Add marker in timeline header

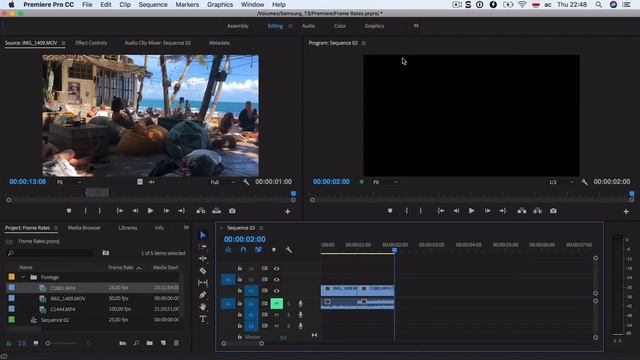pyautogui.click(x=274, y=249)
